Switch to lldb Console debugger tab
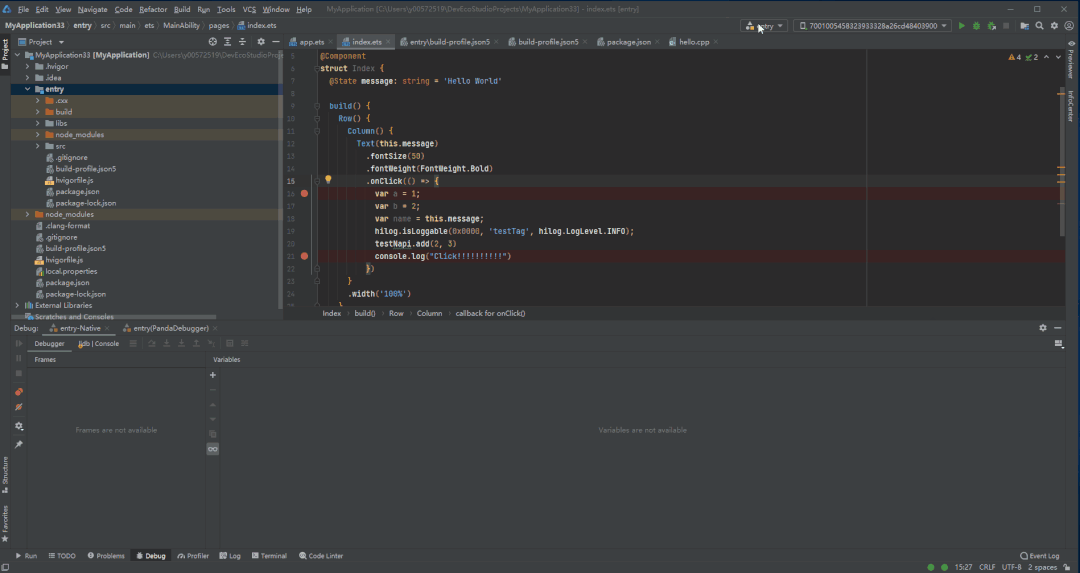 [98, 344]
